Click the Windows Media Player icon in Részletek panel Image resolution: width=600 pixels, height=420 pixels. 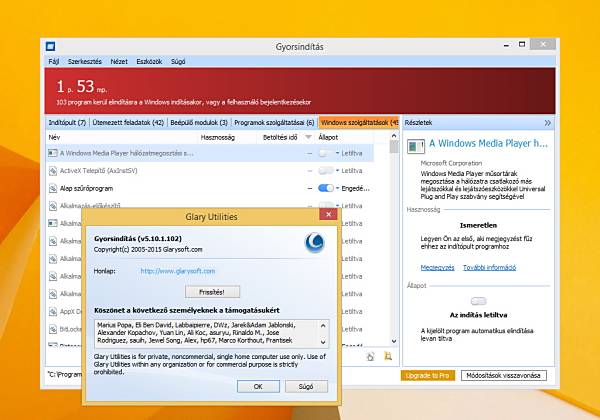[x=416, y=146]
